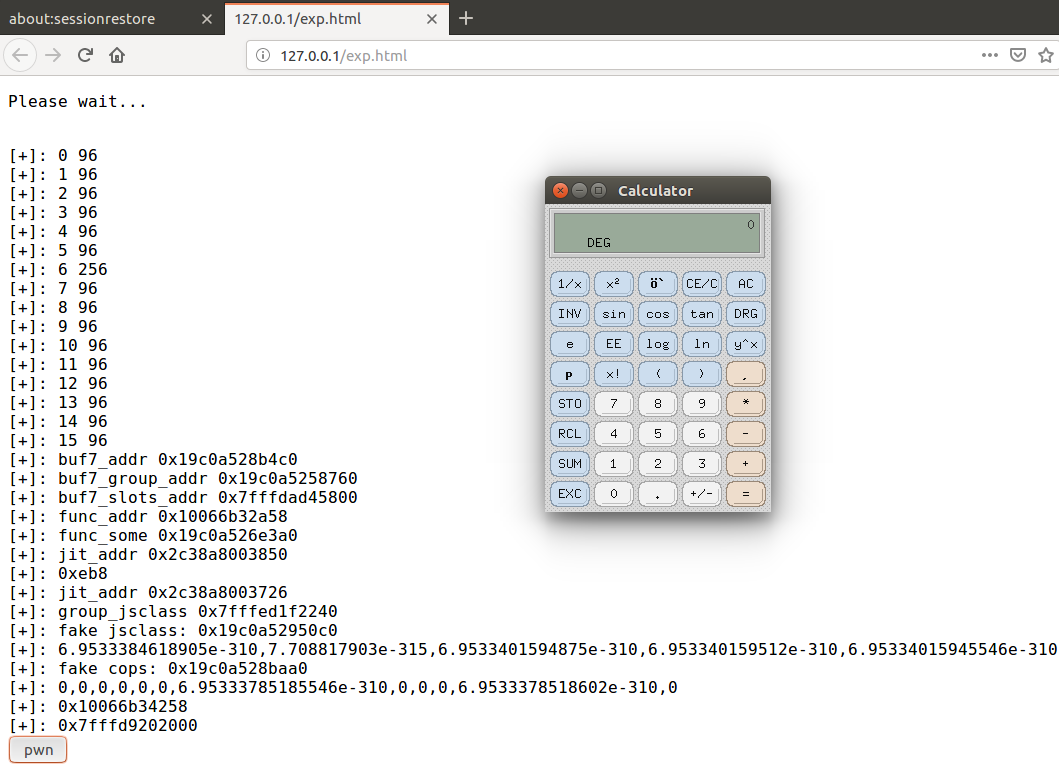Click the EE exponent key
The width and height of the screenshot is (1059, 779).
click(613, 344)
